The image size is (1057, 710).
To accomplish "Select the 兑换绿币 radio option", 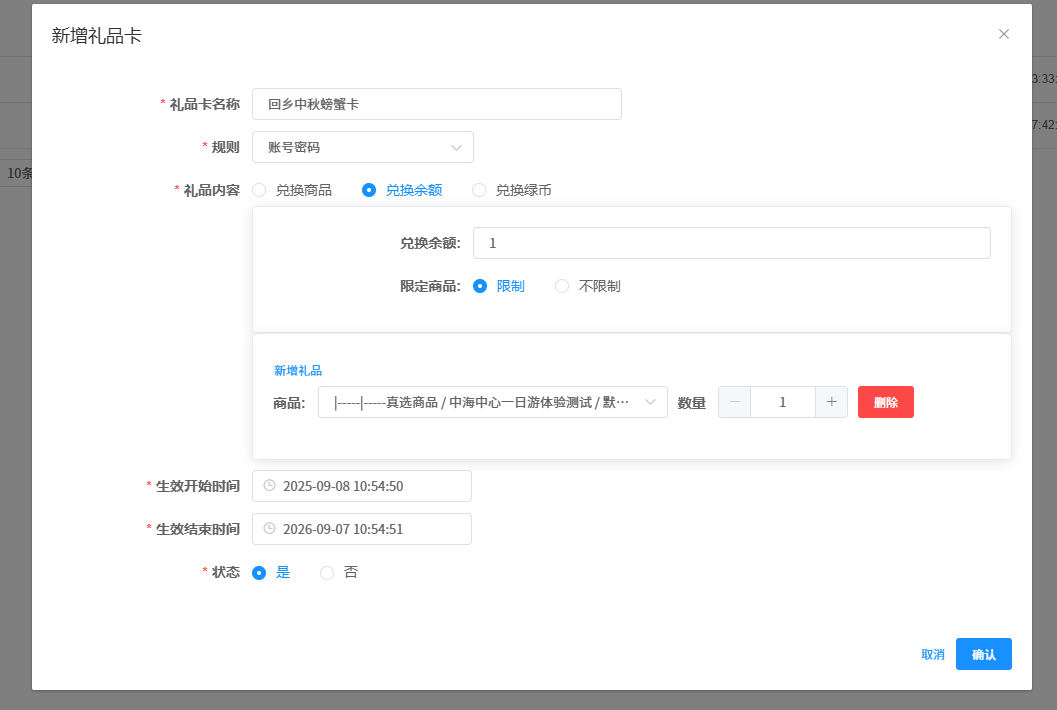I will [479, 190].
